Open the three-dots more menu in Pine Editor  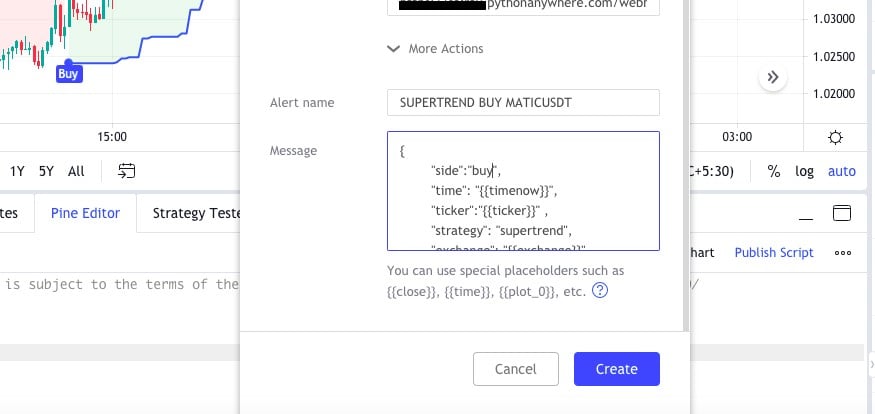pos(843,253)
